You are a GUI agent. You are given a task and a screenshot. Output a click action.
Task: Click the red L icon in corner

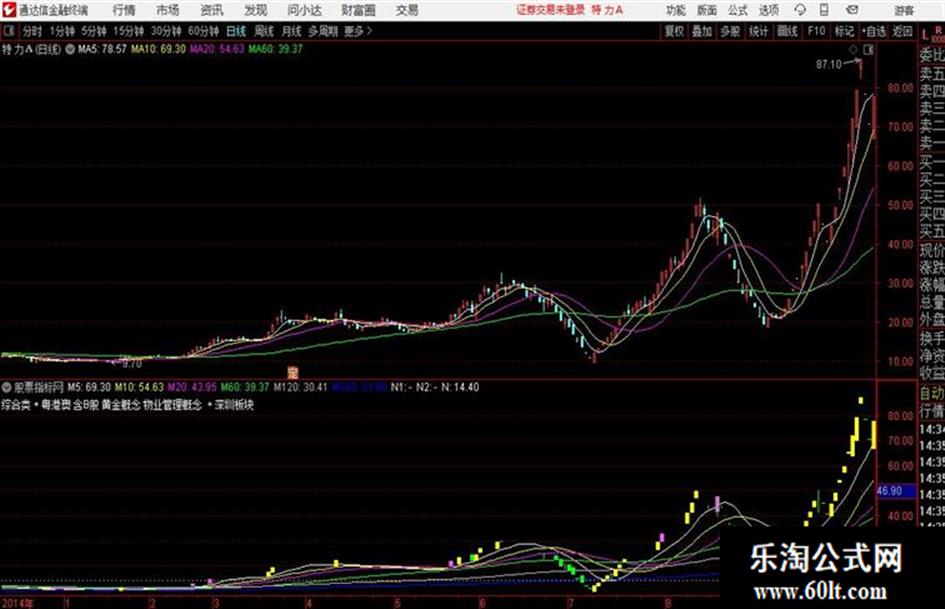[x=925, y=36]
